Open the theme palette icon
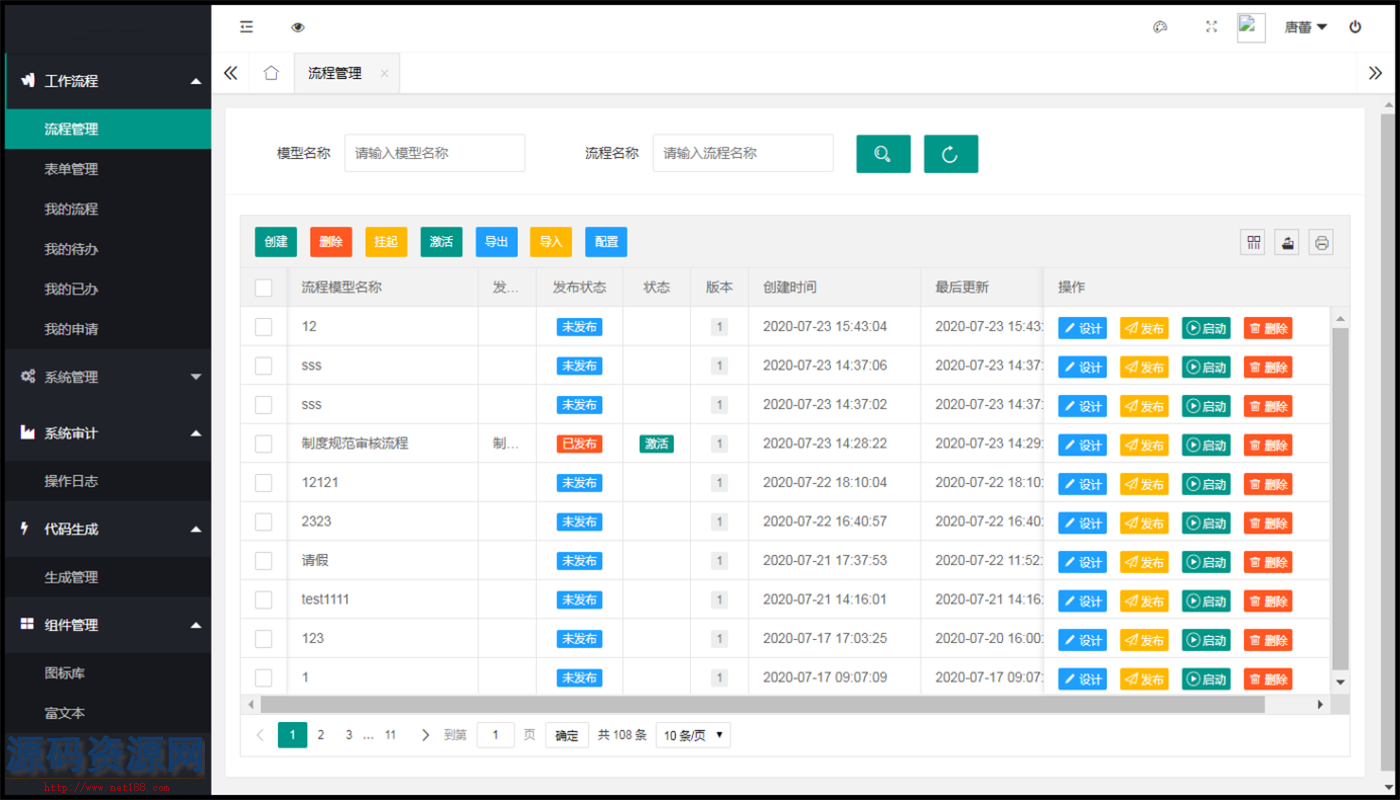The image size is (1400, 800). (1160, 27)
